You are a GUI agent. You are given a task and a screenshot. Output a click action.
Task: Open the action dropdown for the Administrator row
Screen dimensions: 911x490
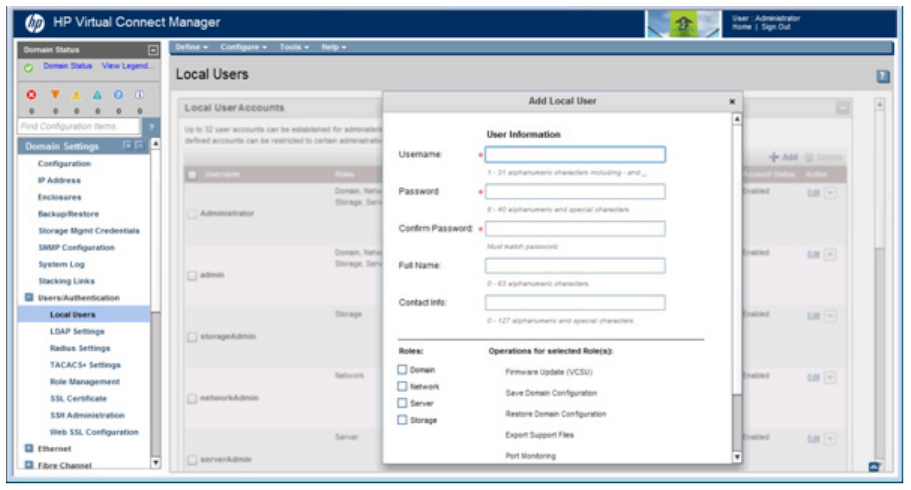pos(830,193)
